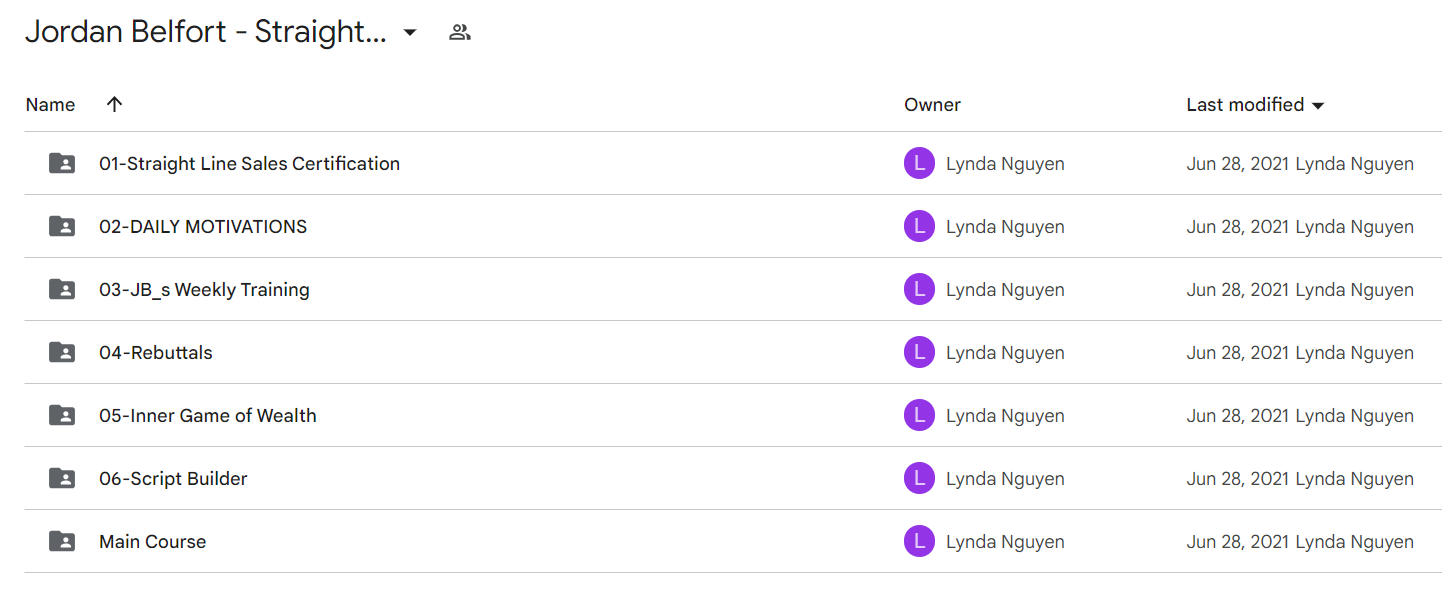Select the 06-Script Builder folder icon
The width and height of the screenshot is (1442, 599).
point(62,478)
